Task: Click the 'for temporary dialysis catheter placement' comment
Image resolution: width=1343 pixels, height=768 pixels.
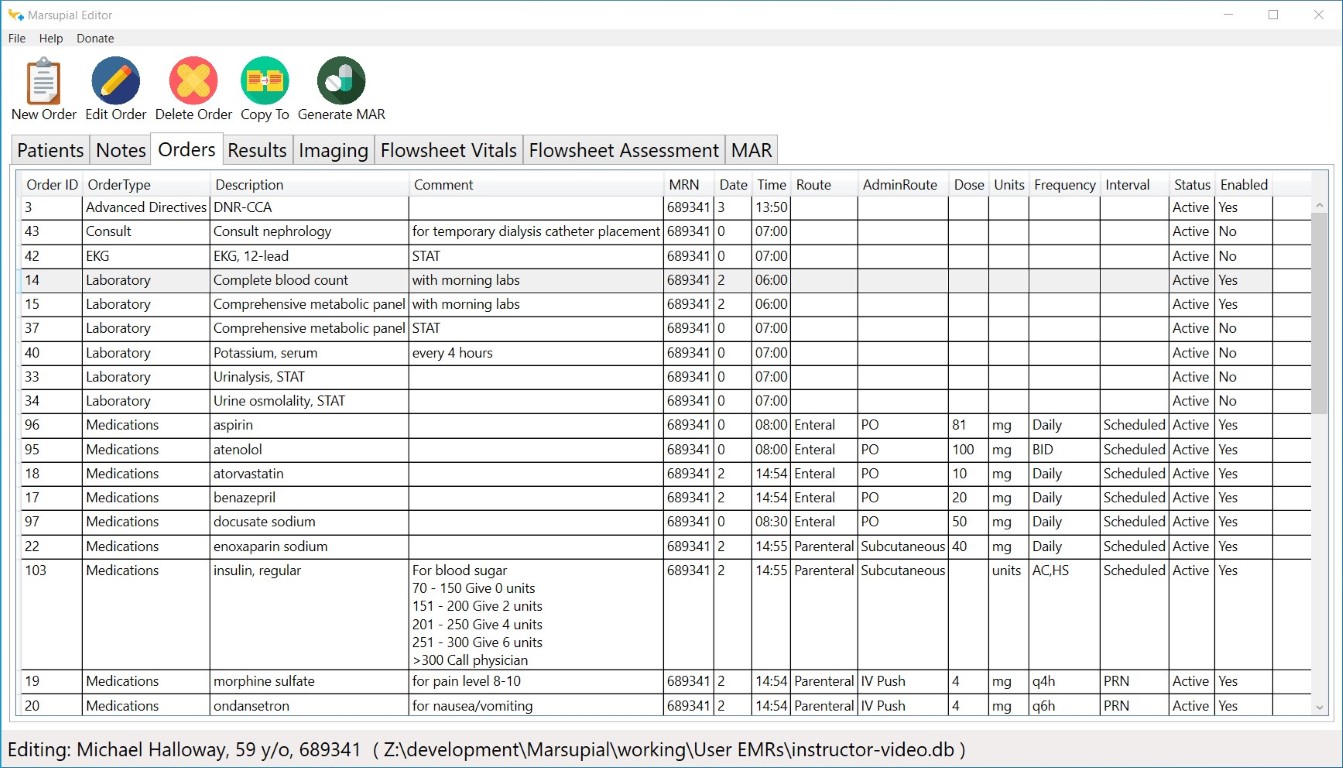Action: [x=537, y=232]
